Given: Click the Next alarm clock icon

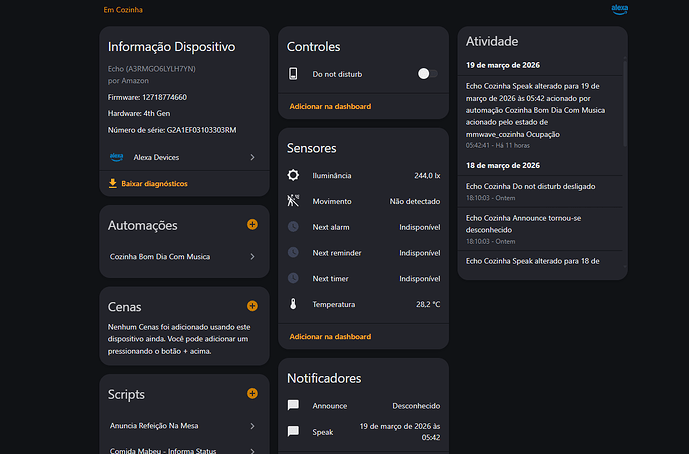Looking at the screenshot, I should tap(293, 227).
